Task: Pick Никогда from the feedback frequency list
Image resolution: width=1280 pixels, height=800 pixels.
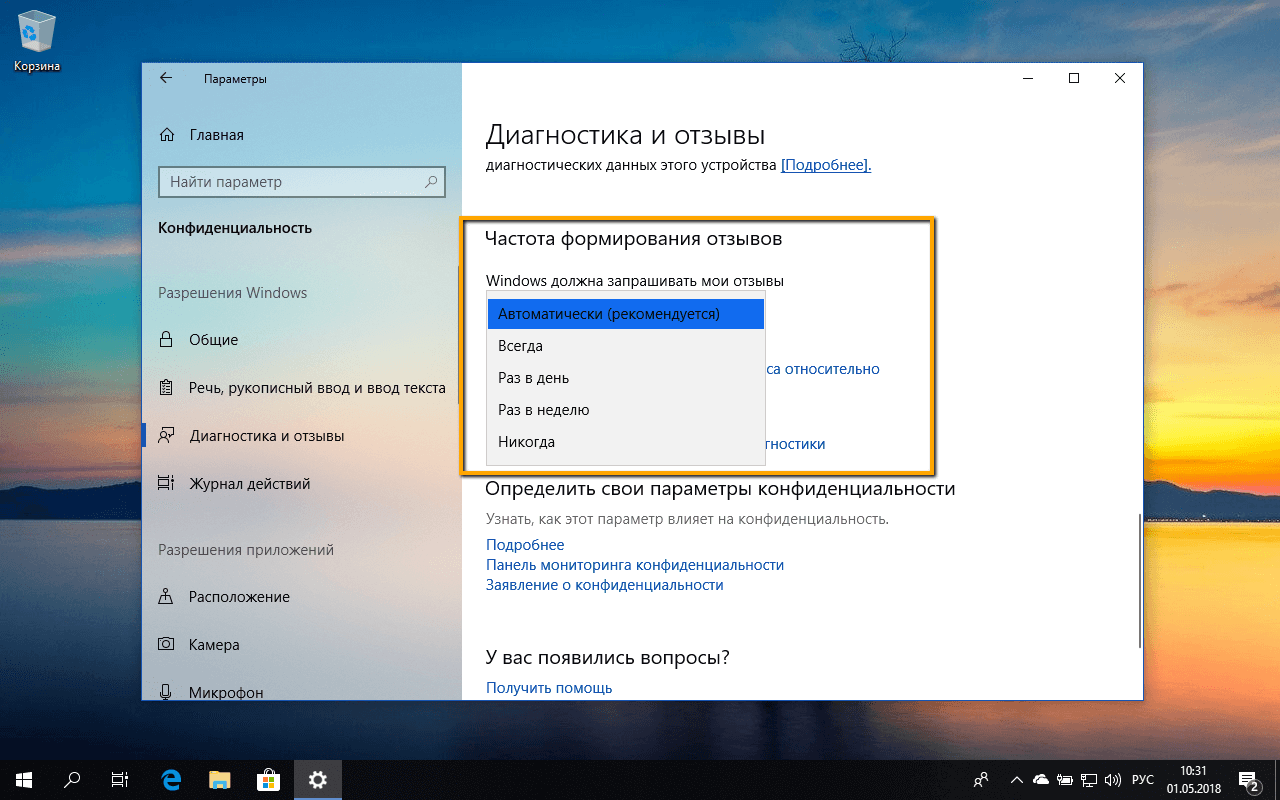Action: tap(625, 442)
